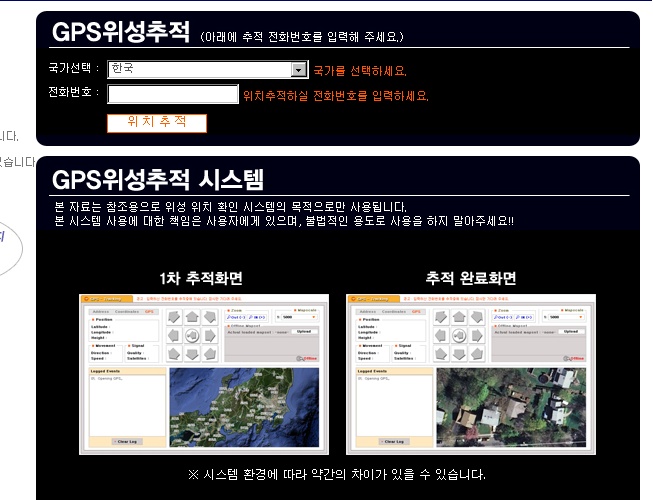Image resolution: width=653 pixels, height=500 pixels.
Task: Click center round button in 추적 완료화면 preview
Action: (x=459, y=336)
